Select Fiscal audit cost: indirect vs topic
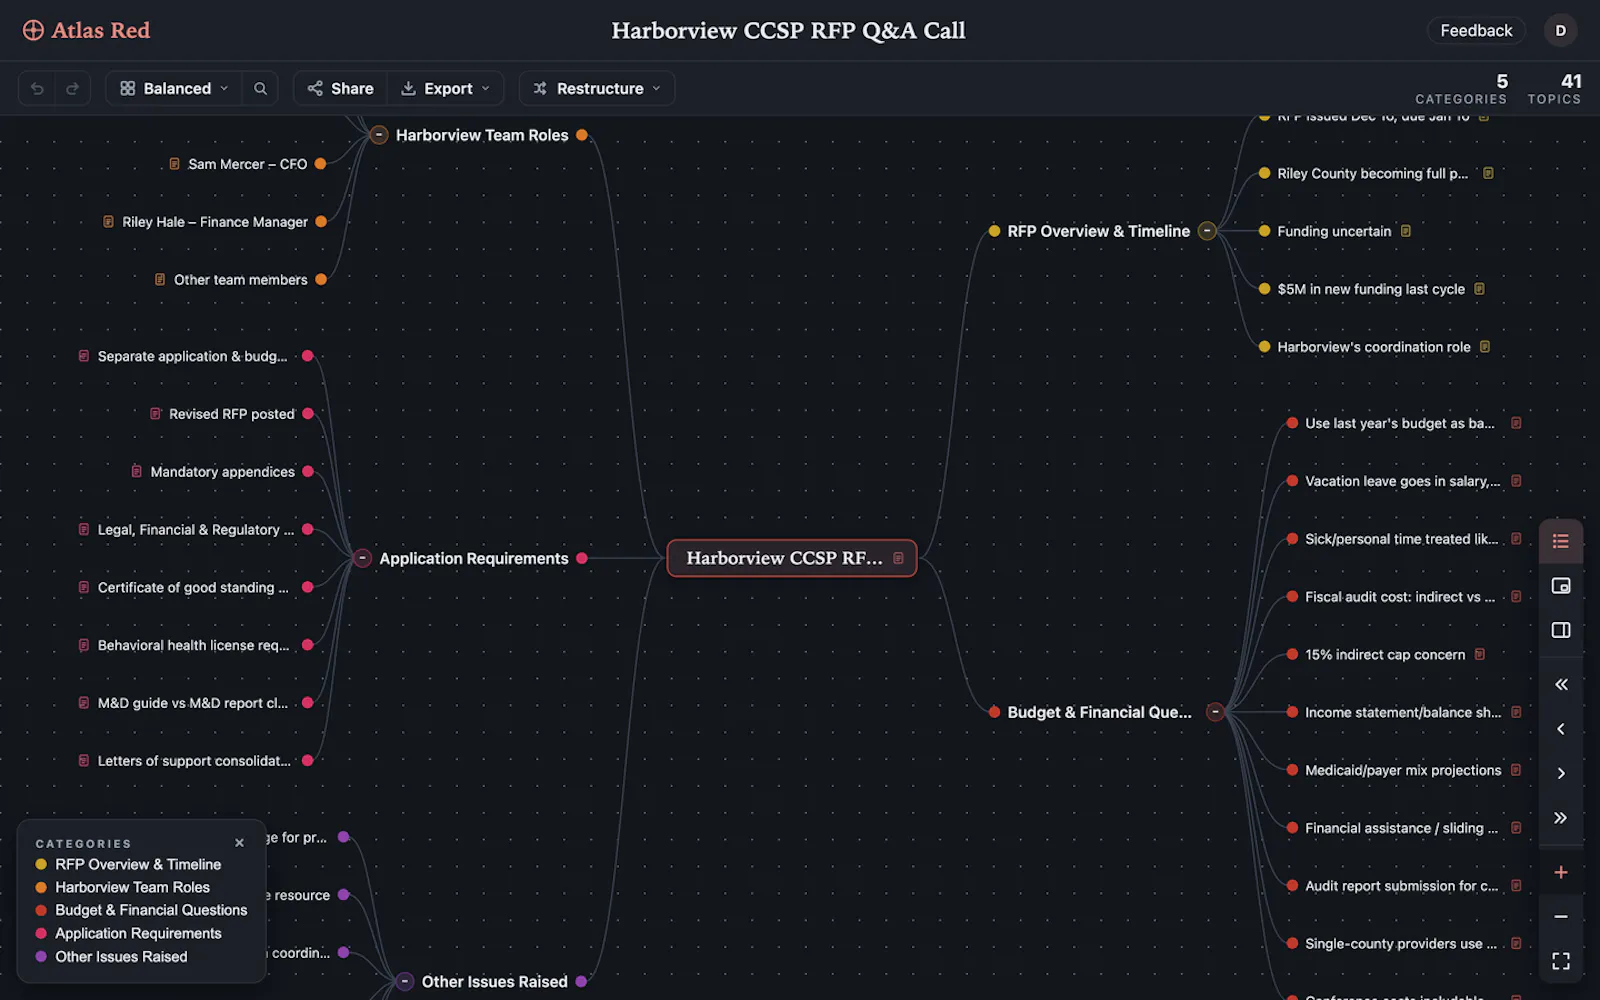1600x1000 pixels. 1400,596
